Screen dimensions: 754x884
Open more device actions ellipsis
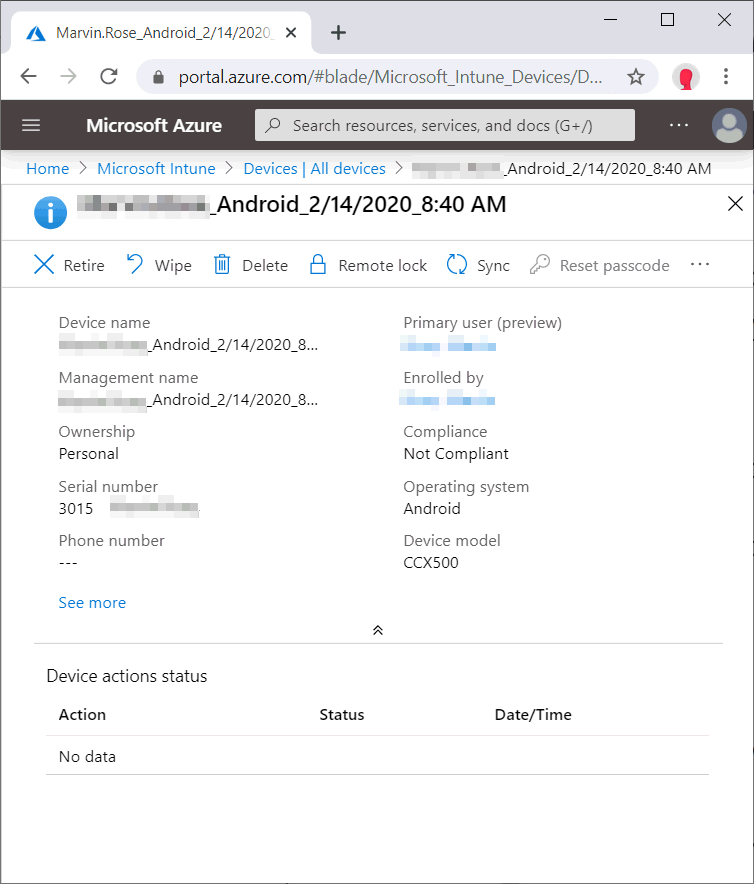click(699, 264)
